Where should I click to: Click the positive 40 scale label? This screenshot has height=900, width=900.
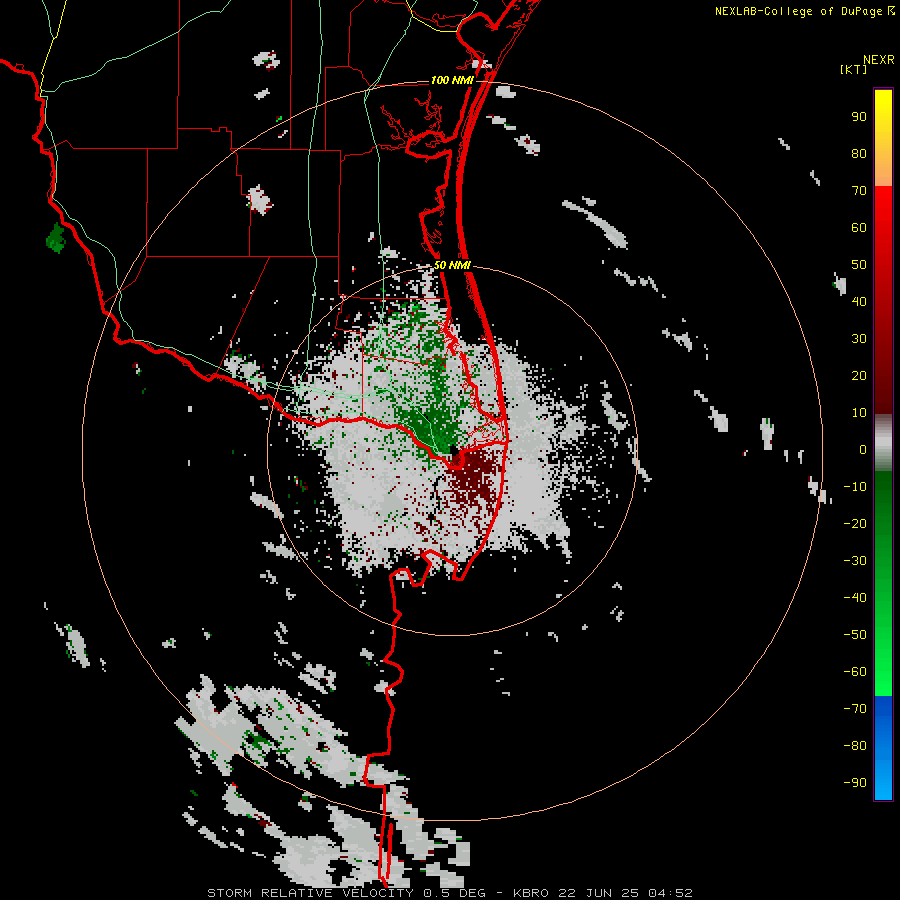[x=859, y=301]
